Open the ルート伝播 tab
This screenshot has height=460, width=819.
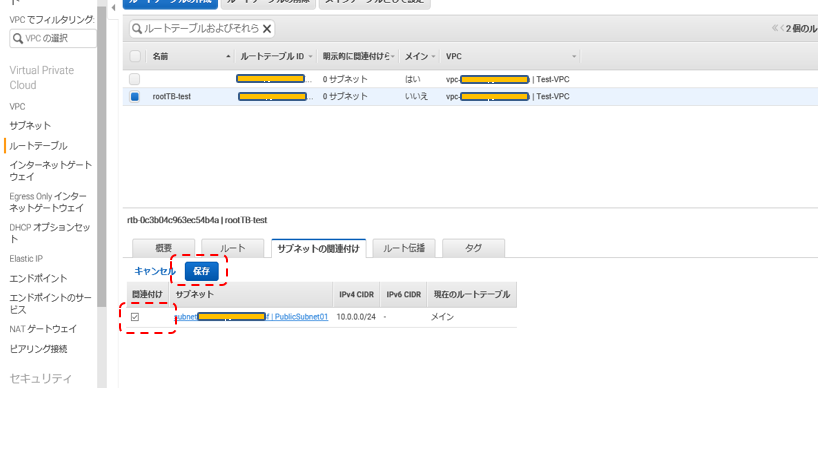pyautogui.click(x=404, y=248)
